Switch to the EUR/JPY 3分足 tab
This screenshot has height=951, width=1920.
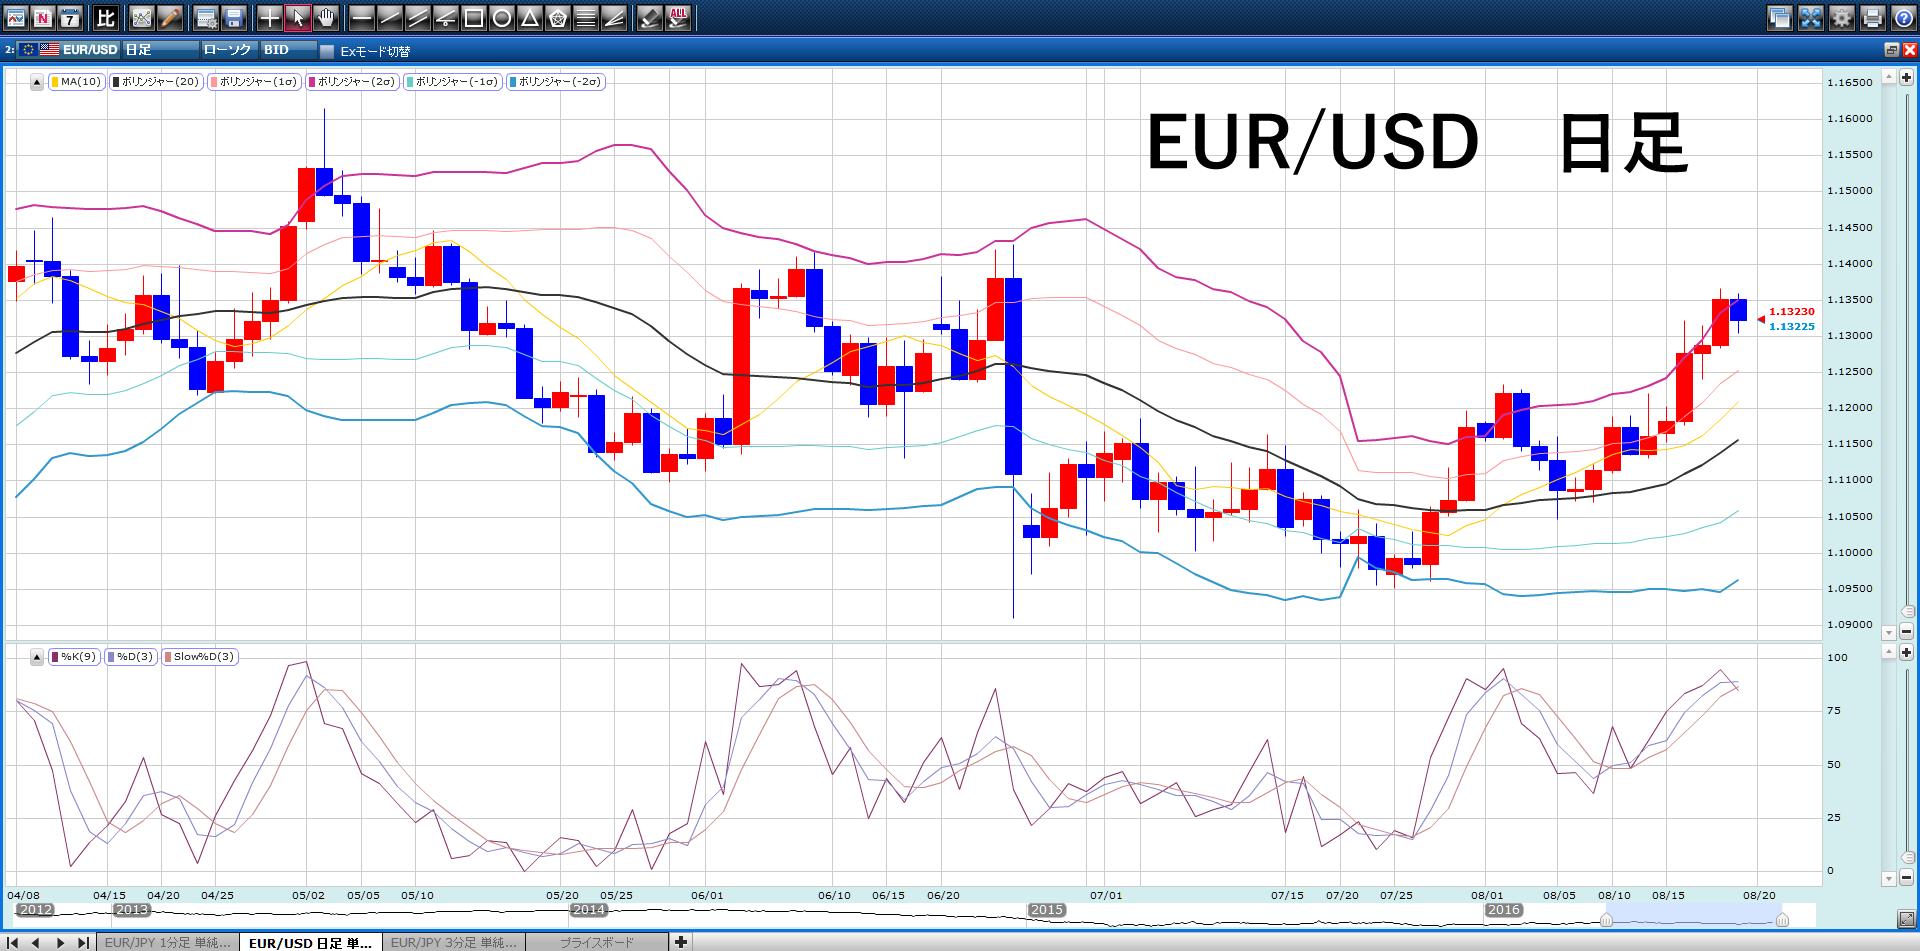454,942
